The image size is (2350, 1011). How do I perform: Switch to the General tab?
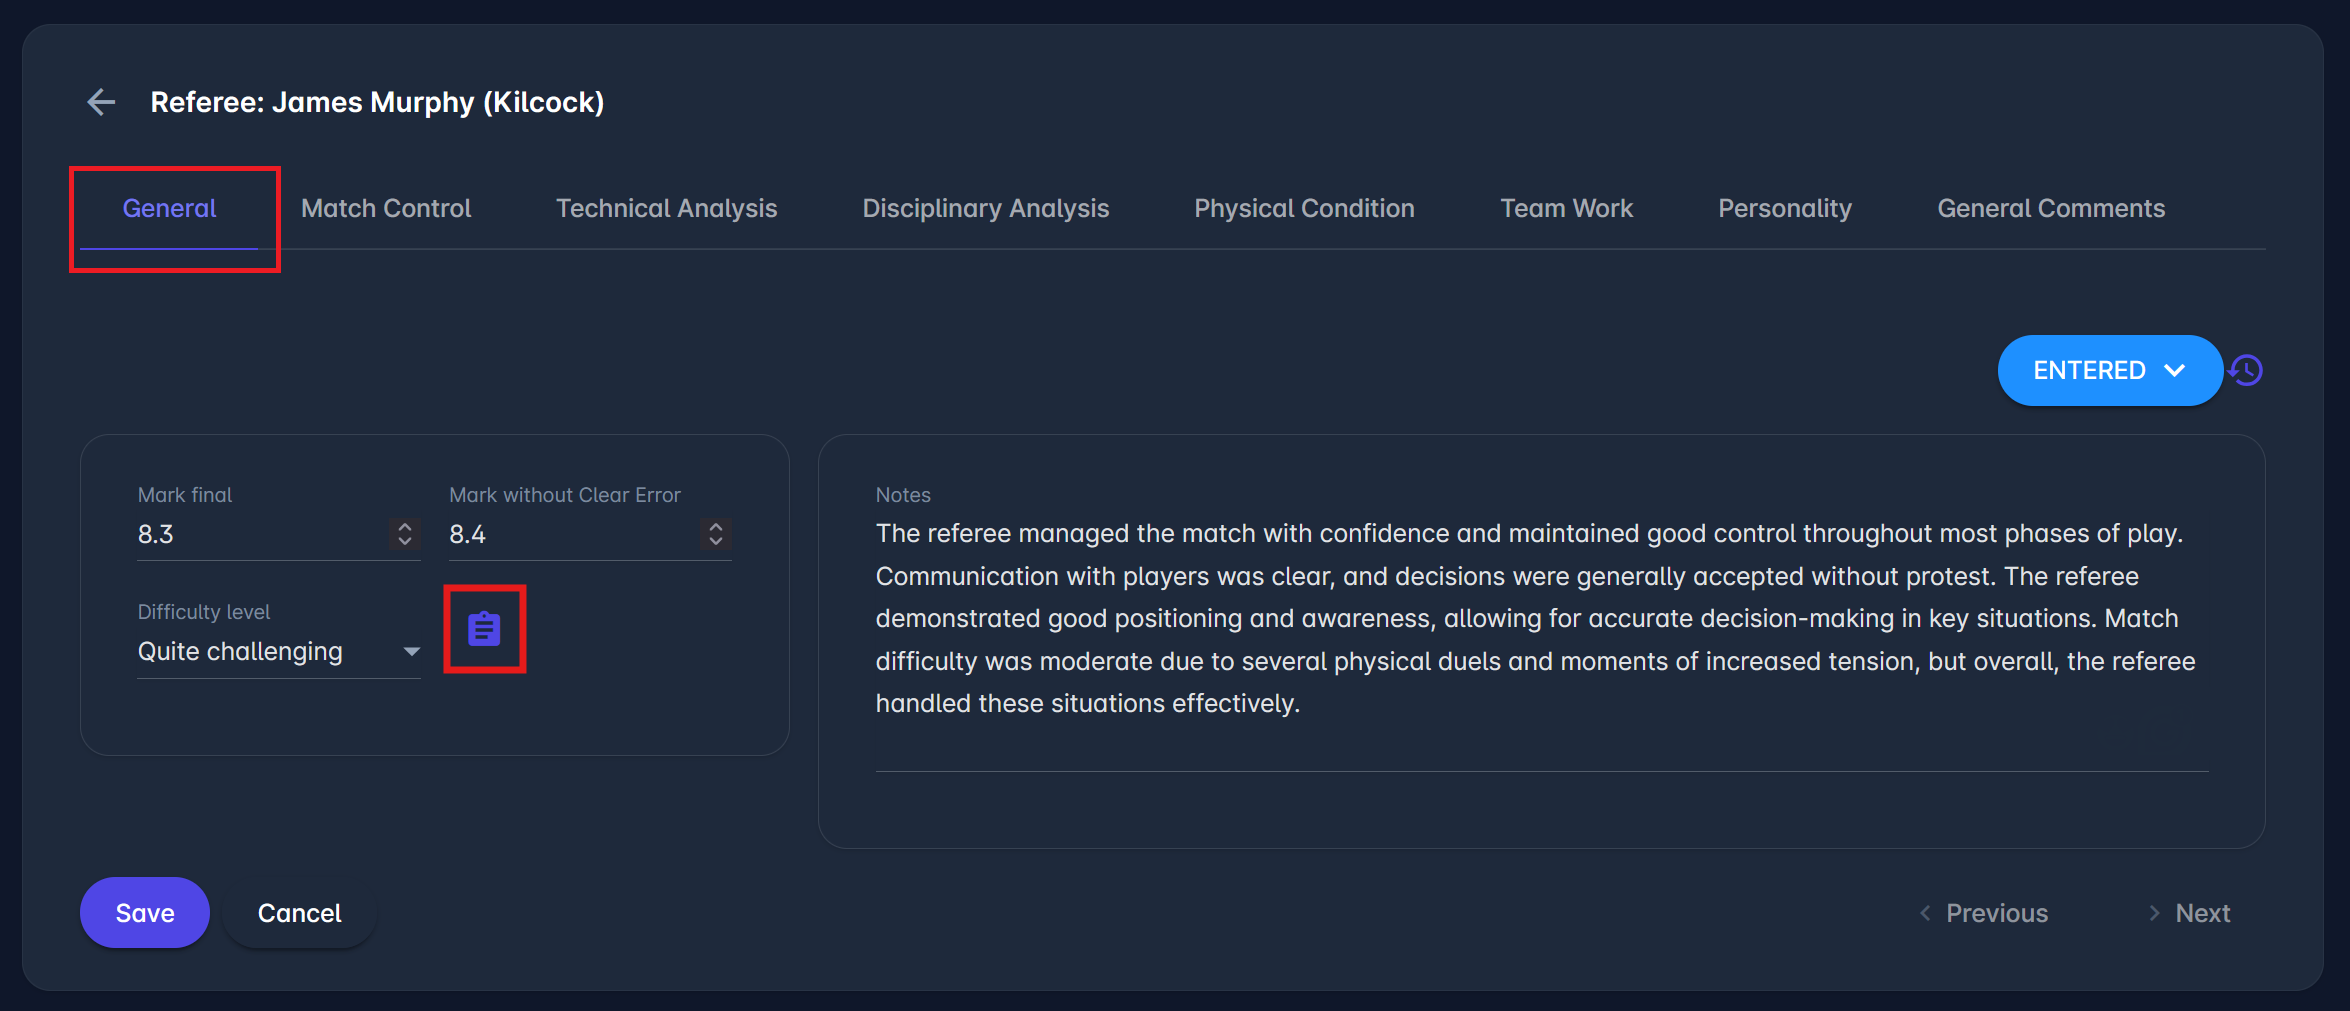[169, 208]
